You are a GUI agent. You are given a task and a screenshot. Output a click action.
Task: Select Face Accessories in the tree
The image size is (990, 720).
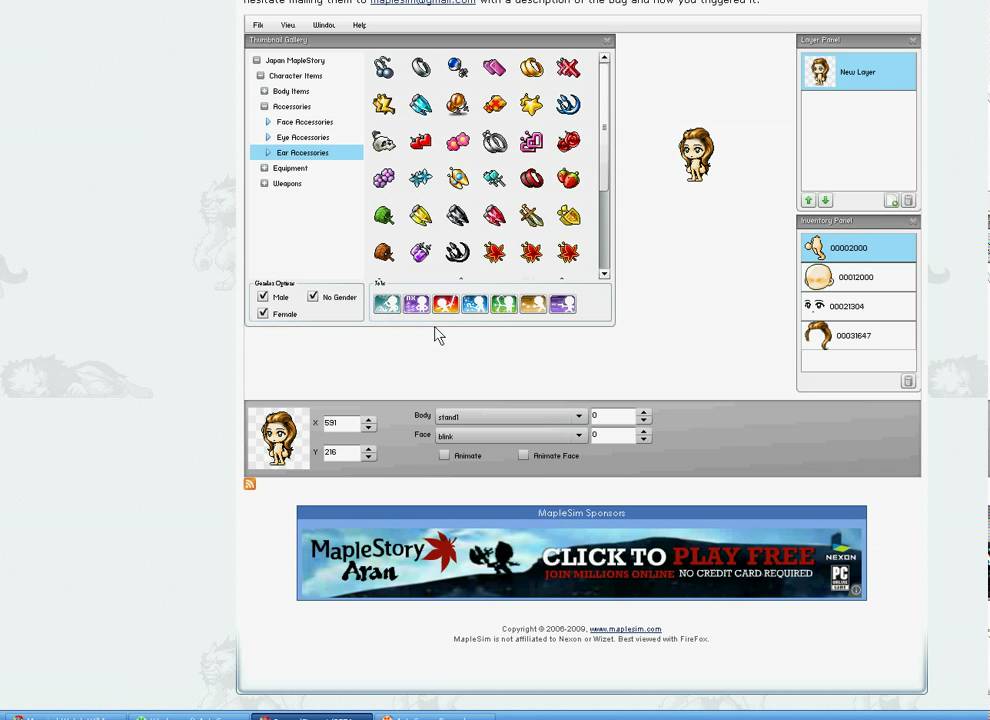click(x=304, y=122)
